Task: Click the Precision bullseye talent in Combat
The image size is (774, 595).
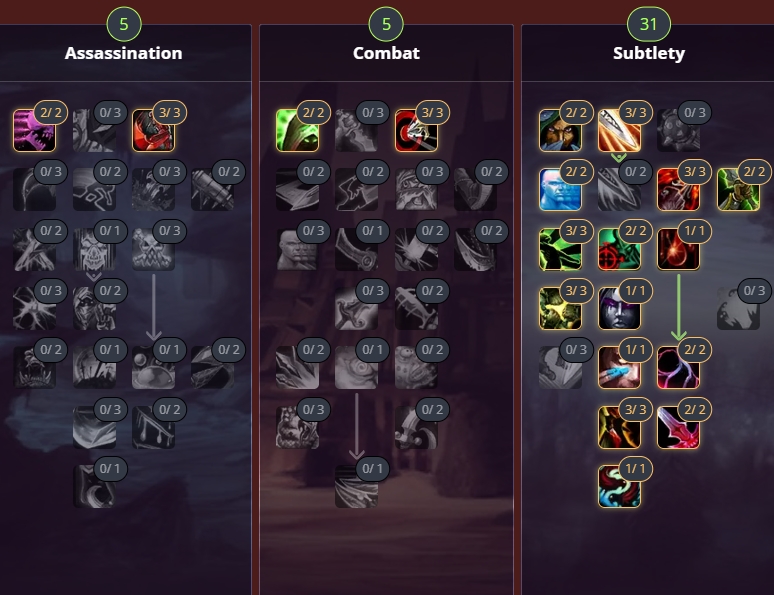Action: (416, 130)
